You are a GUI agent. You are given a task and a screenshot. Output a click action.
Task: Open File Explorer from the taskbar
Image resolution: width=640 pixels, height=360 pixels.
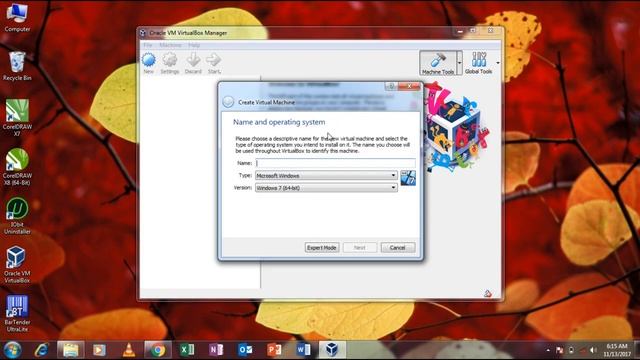pos(71,350)
